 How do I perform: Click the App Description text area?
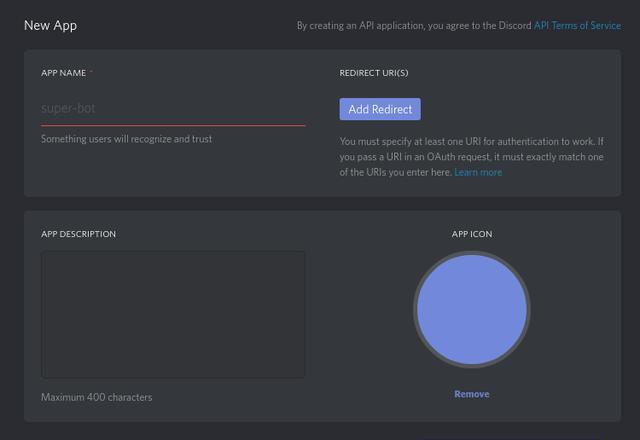pyautogui.click(x=173, y=315)
